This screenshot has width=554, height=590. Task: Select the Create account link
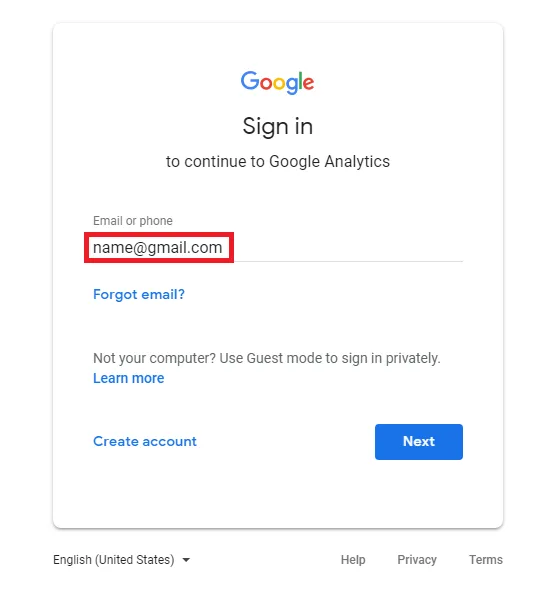[x=145, y=441]
